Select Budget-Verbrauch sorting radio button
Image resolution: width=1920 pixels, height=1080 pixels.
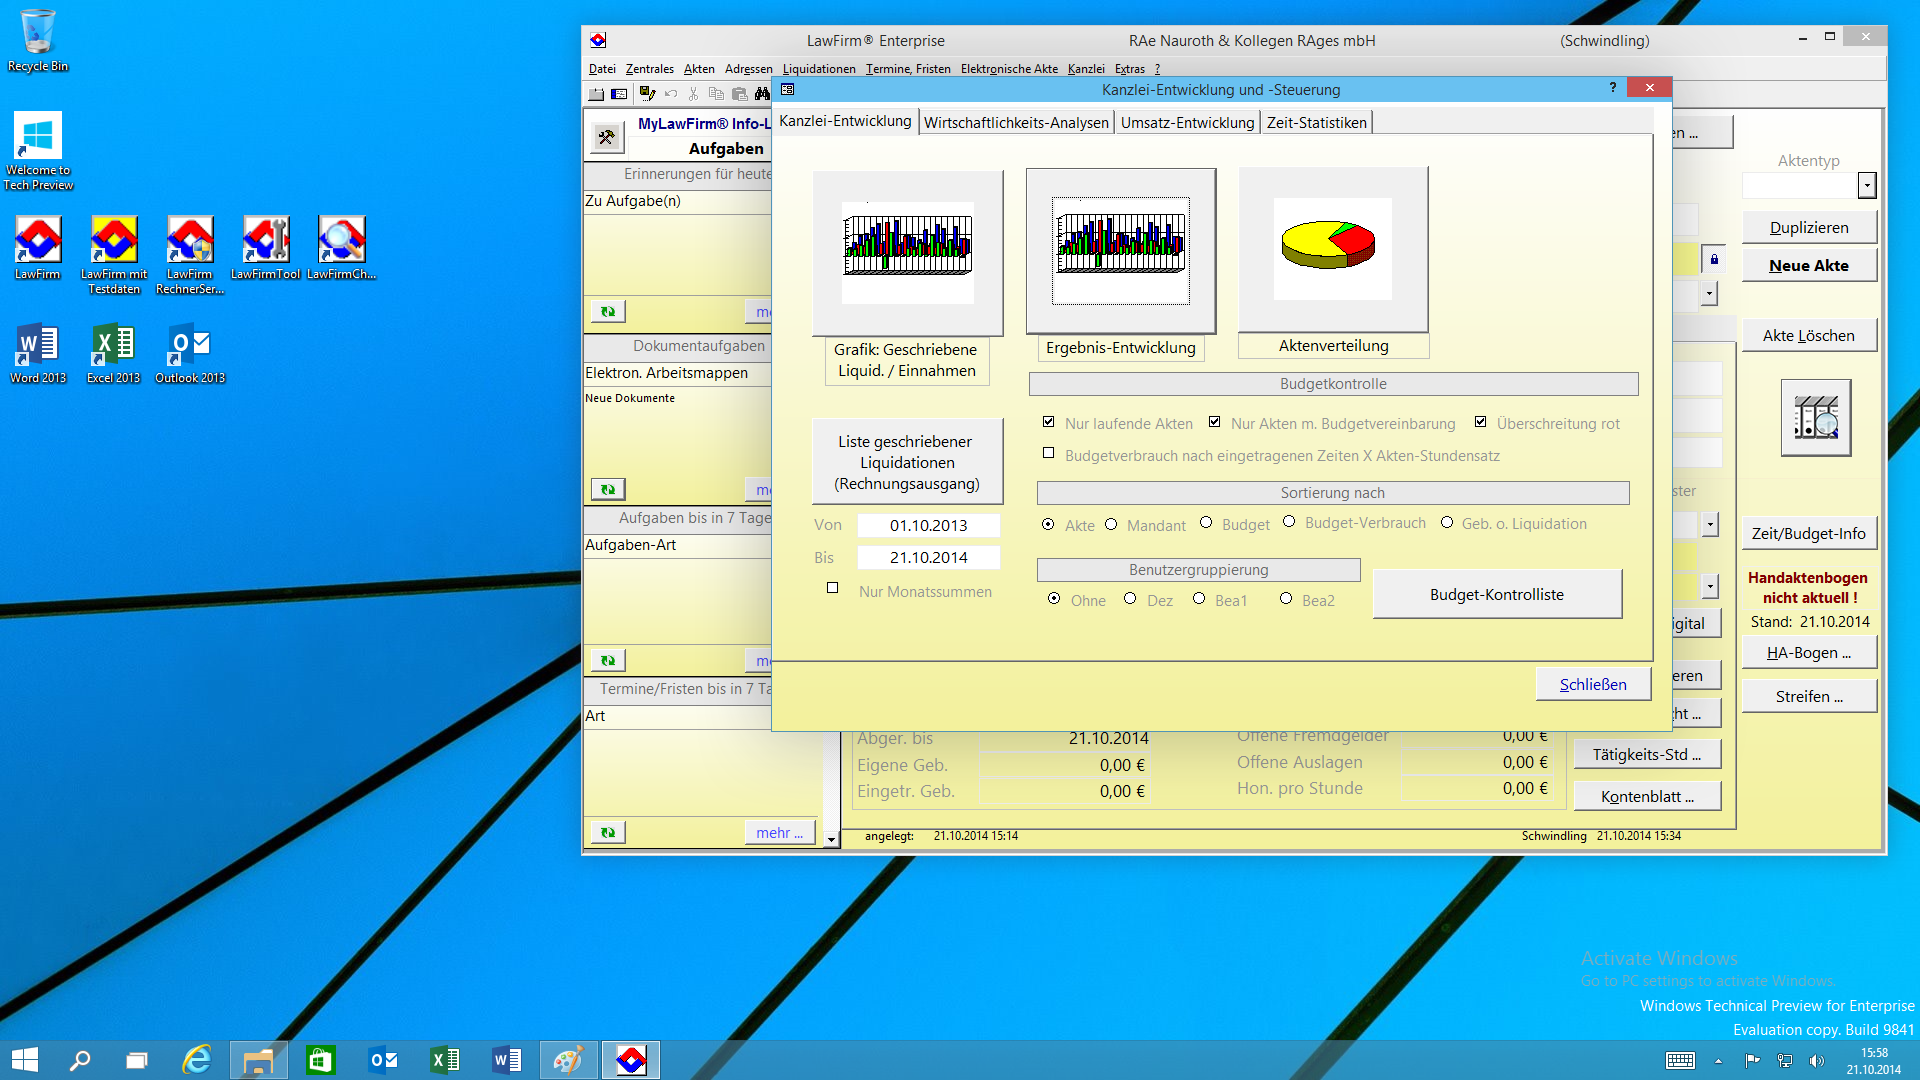[x=1289, y=522]
